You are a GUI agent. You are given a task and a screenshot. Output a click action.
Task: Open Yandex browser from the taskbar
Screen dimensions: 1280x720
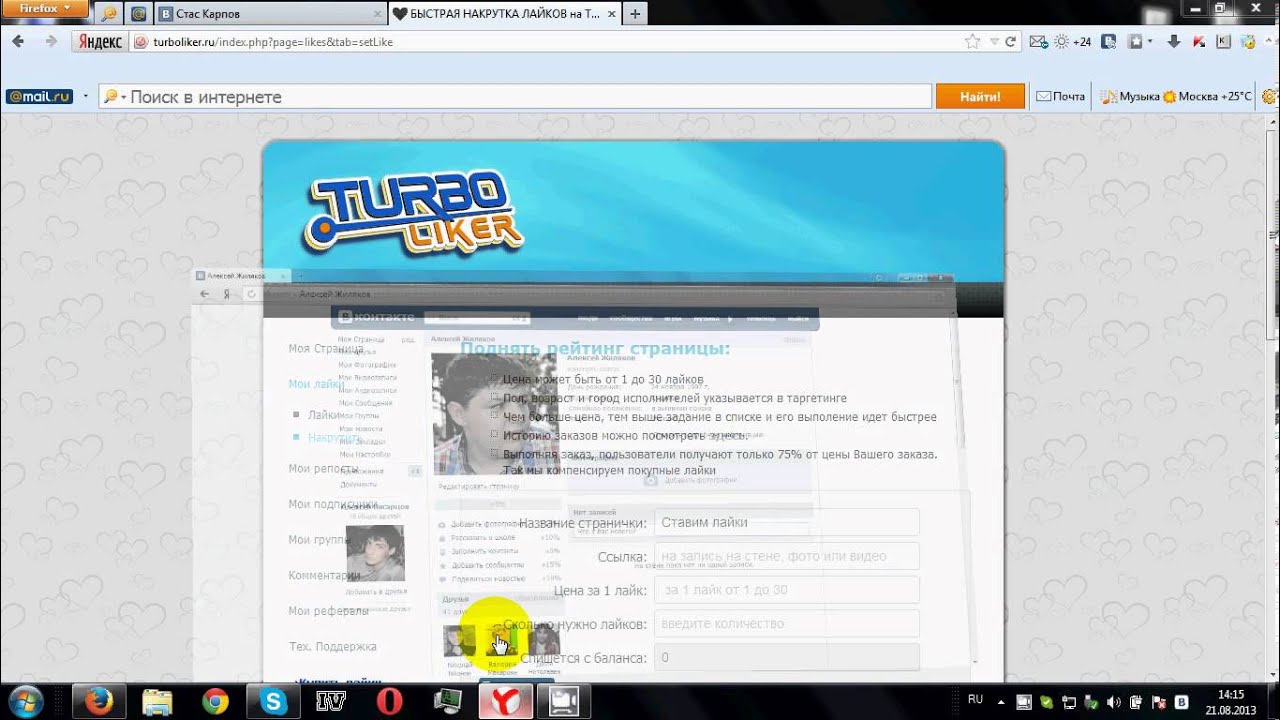[x=505, y=701]
